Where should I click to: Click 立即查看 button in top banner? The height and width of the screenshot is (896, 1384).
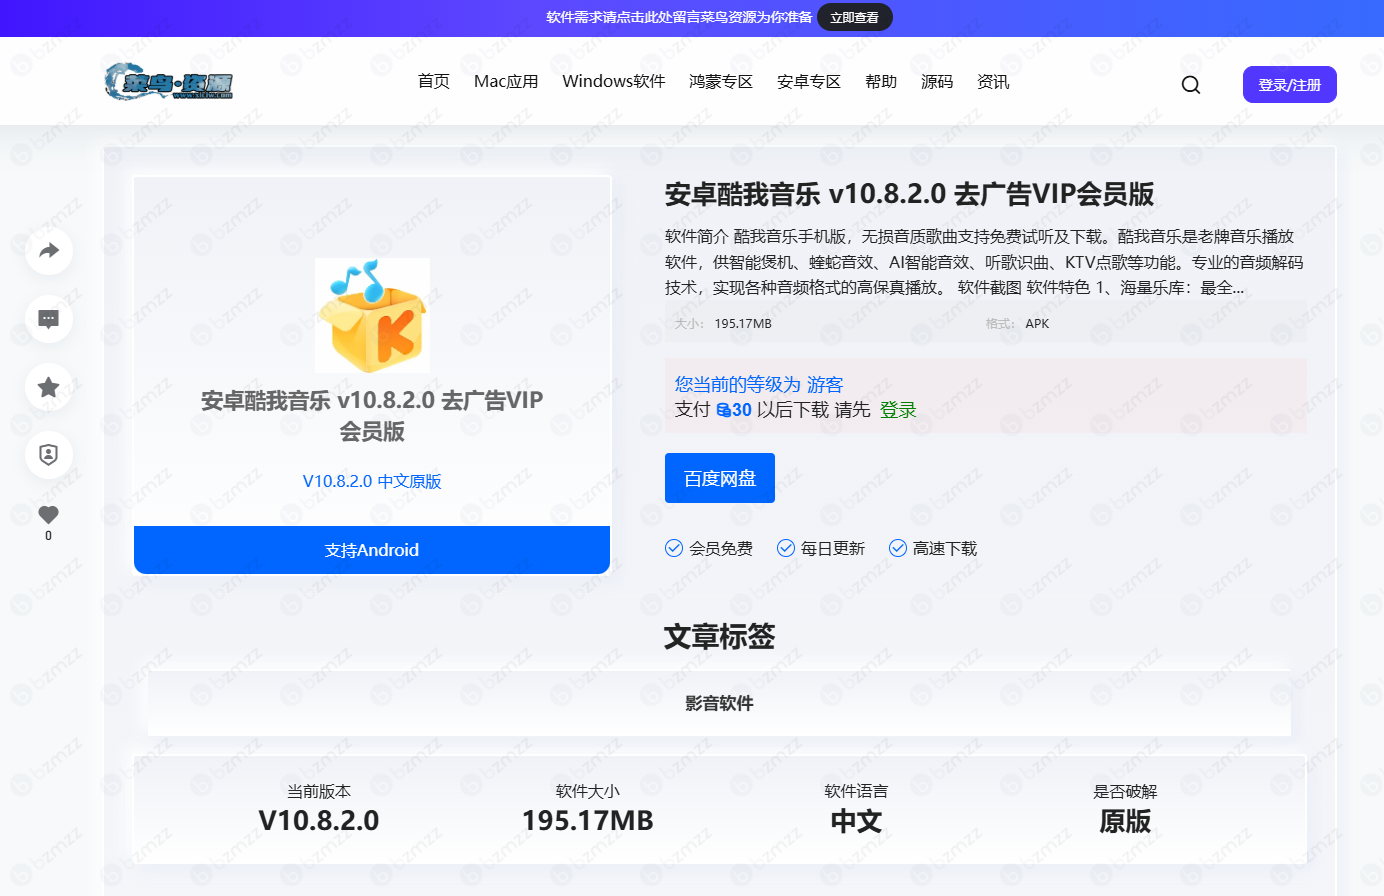[x=855, y=17]
